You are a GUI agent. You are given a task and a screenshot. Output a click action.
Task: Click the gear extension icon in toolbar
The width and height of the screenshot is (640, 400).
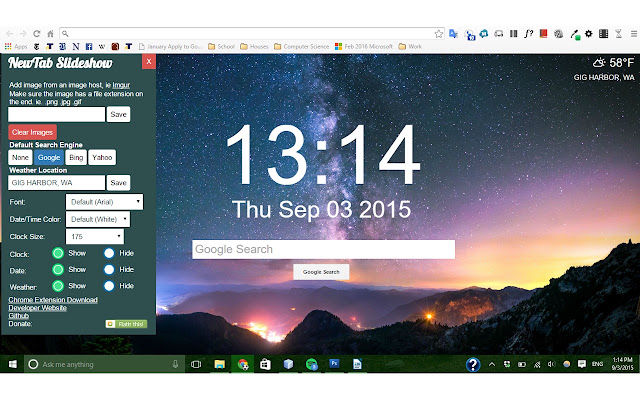coord(589,34)
